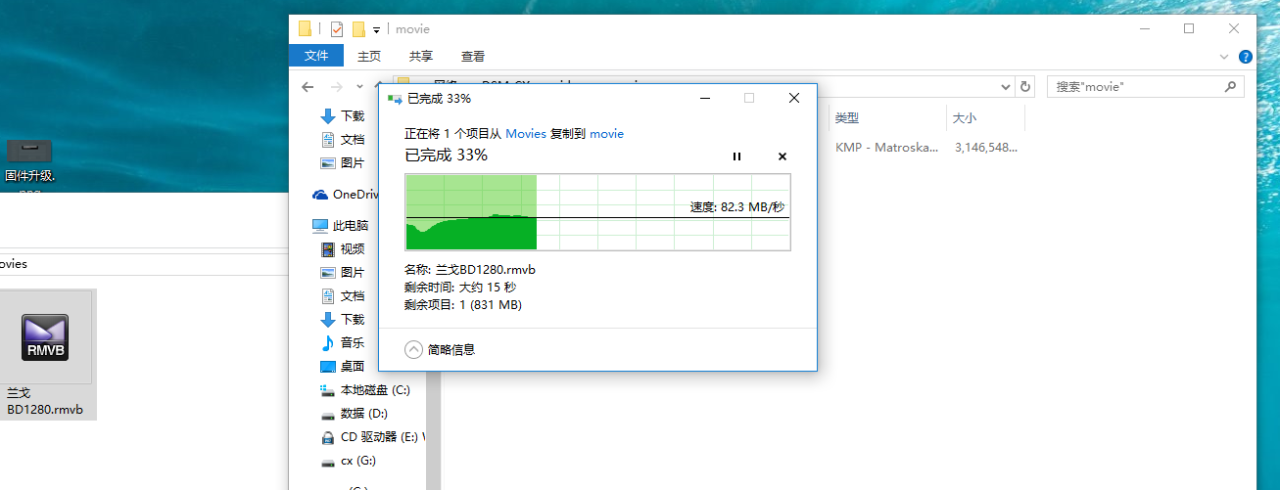Open the Movies source folder link

pos(526,133)
